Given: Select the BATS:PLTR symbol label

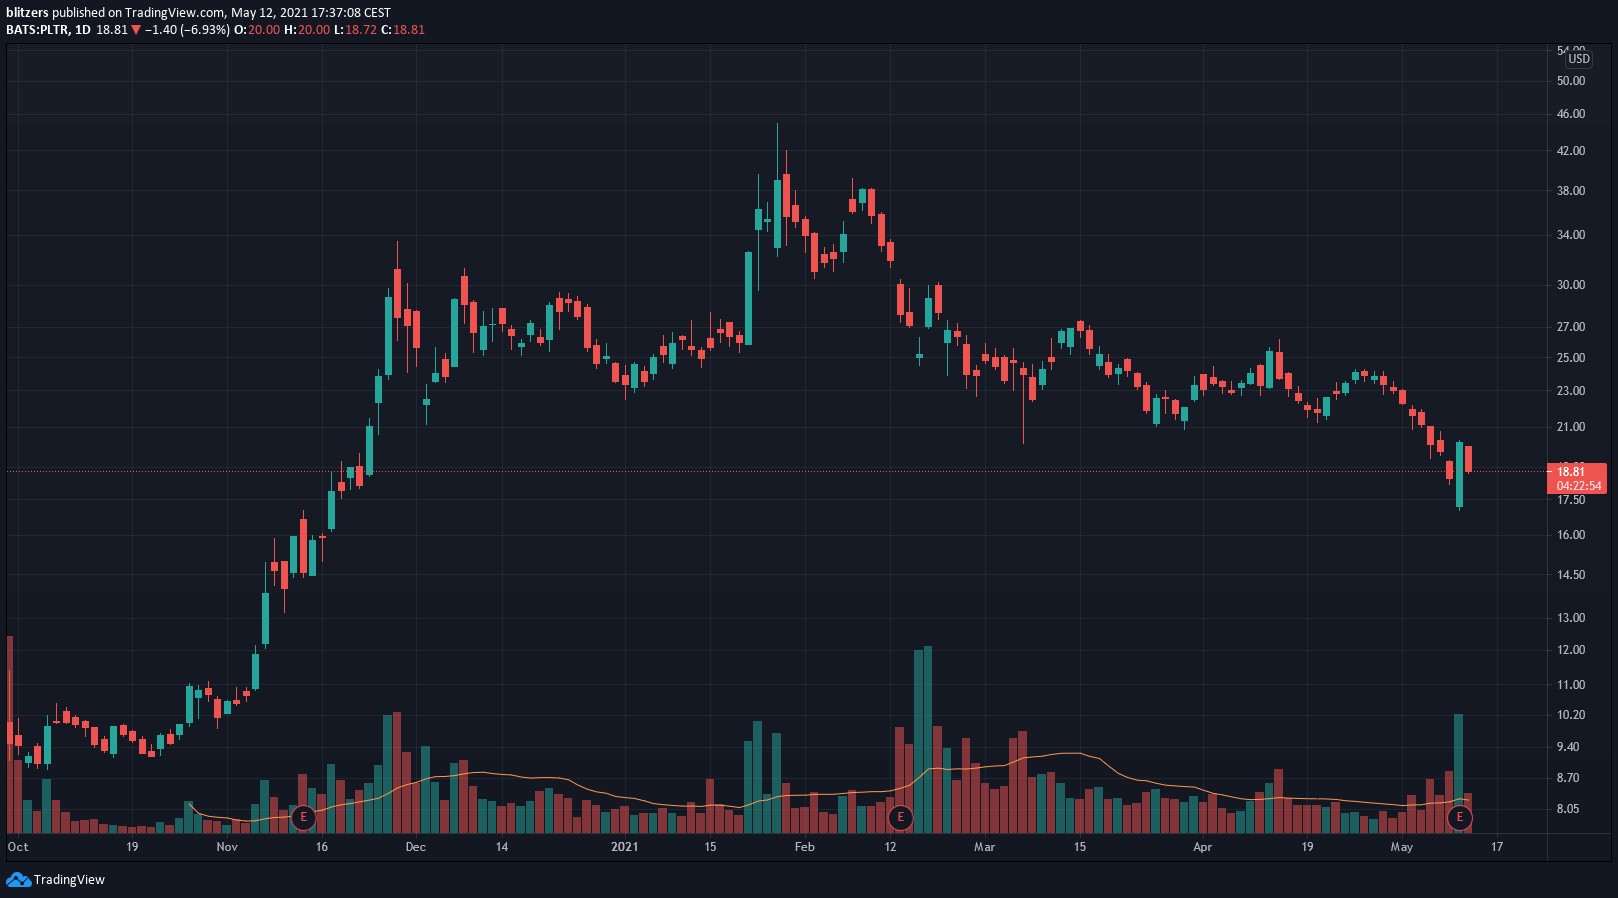Looking at the screenshot, I should pyautogui.click(x=37, y=30).
